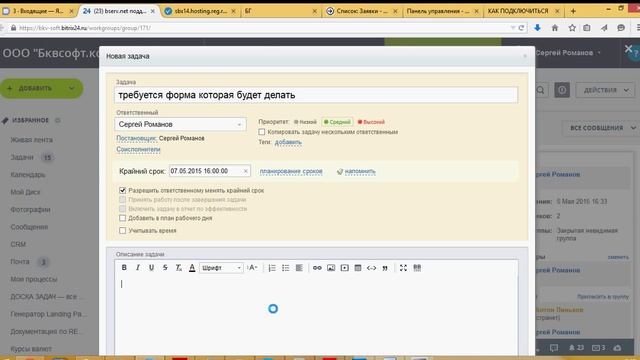Open Сергей Романов user menu
This screenshot has width=640, height=360.
(x=568, y=53)
